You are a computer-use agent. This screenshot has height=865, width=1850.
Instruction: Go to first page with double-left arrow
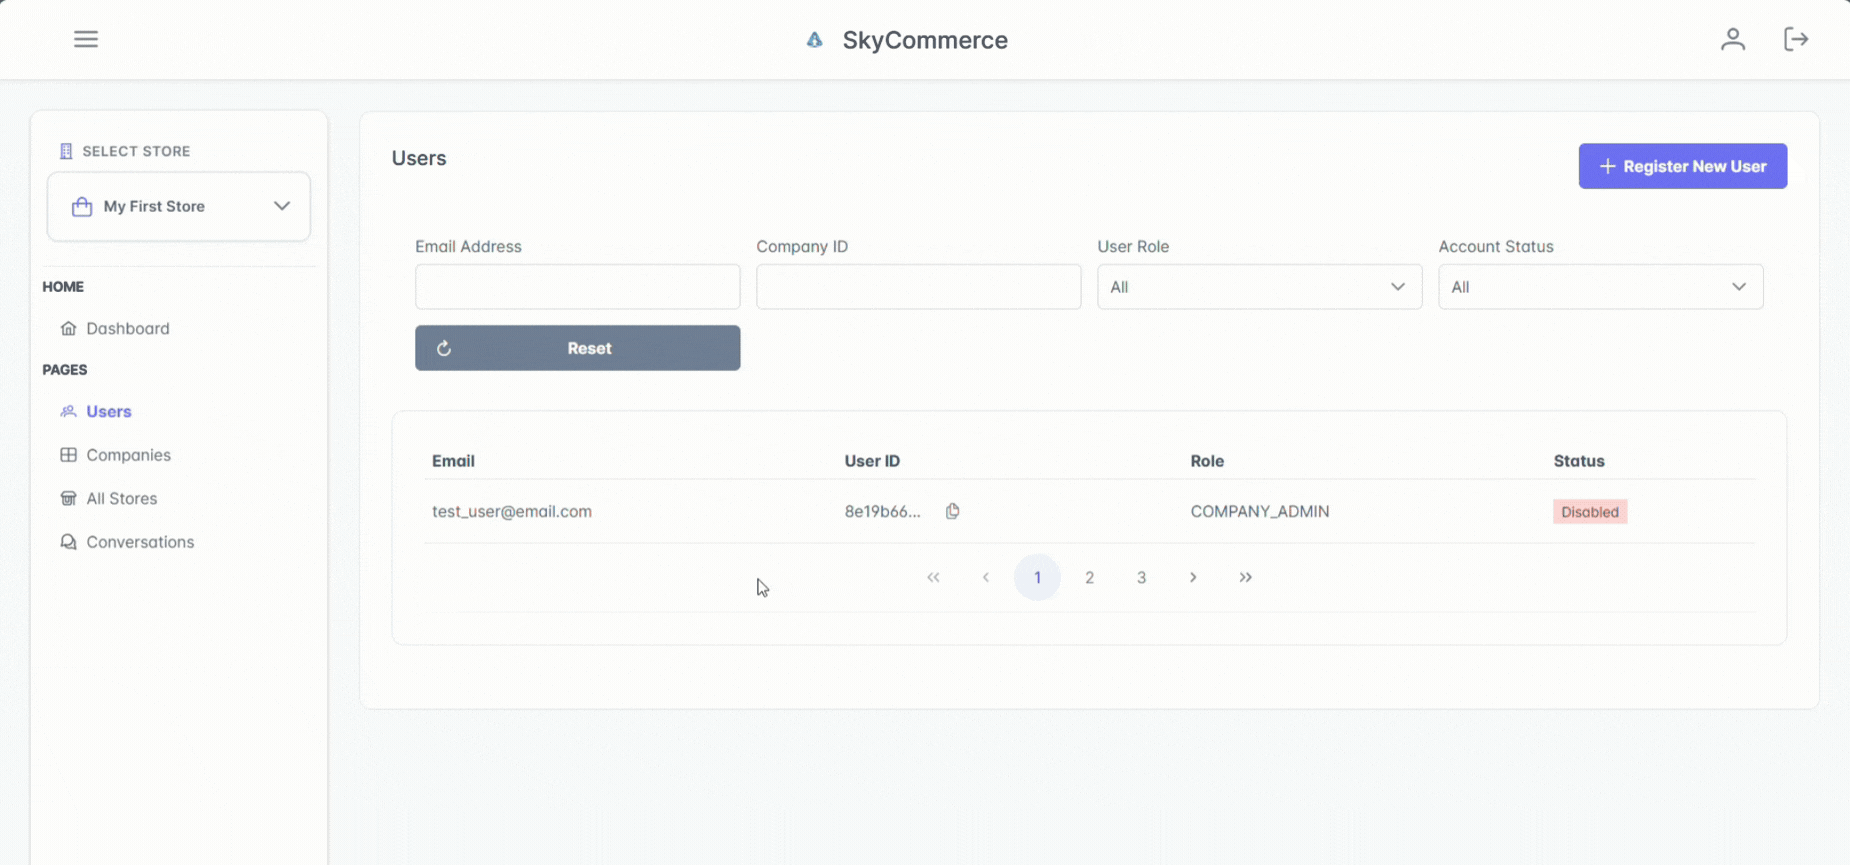(933, 577)
